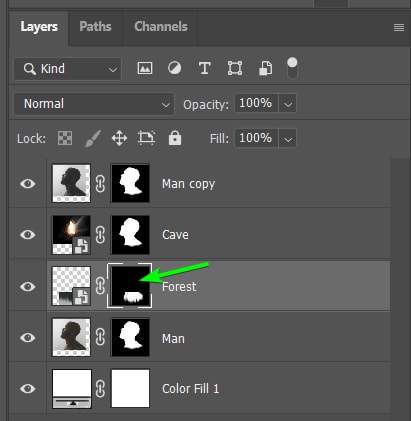Screen dimensions: 411x421
Task: Hide the Man copy layer
Action: click(x=28, y=184)
